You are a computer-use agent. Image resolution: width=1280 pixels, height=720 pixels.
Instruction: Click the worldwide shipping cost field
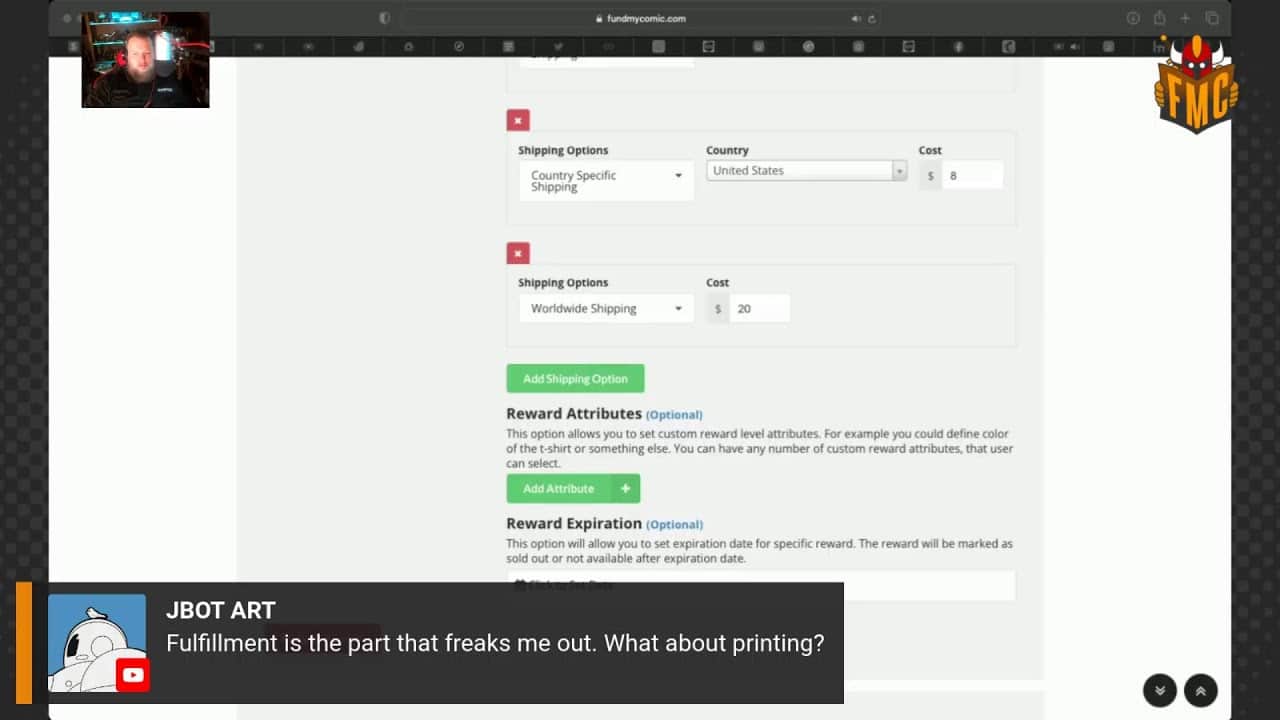759,309
